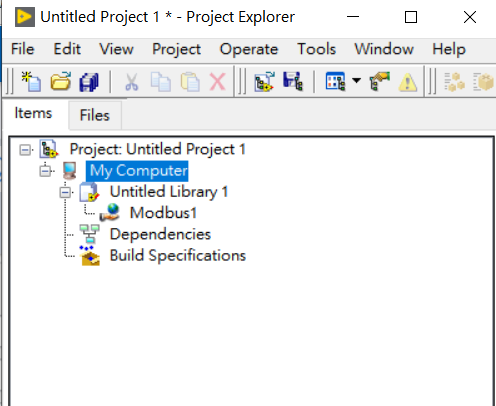Collapse the My Computer tree node

pyautogui.click(x=45, y=171)
